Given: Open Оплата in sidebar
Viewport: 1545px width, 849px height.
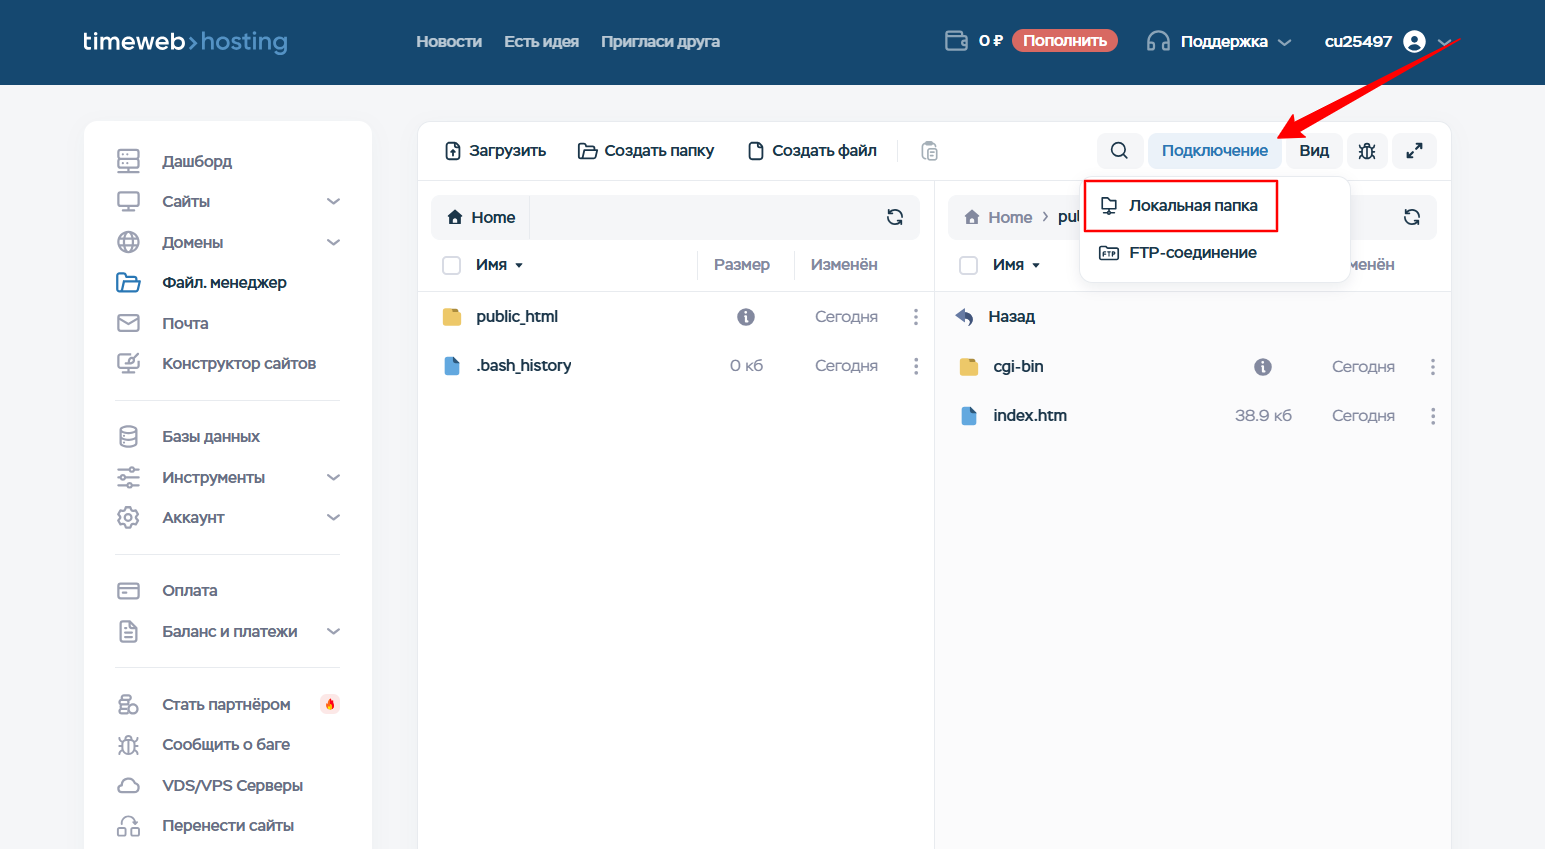Looking at the screenshot, I should click(189, 591).
